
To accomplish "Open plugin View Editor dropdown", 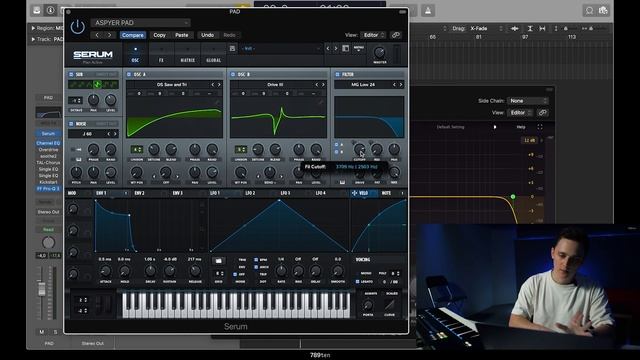I will [x=373, y=35].
